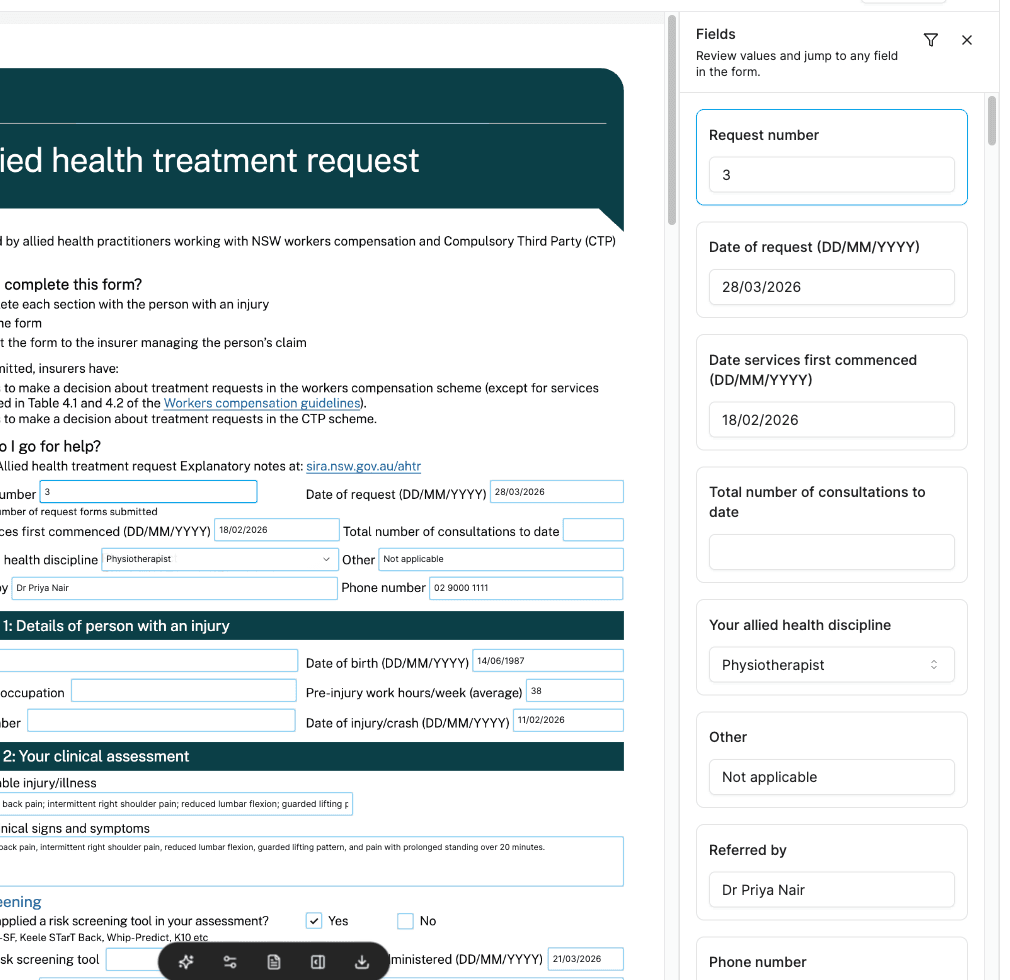
Task: Close the Fields panel with the X icon
Action: click(966, 40)
